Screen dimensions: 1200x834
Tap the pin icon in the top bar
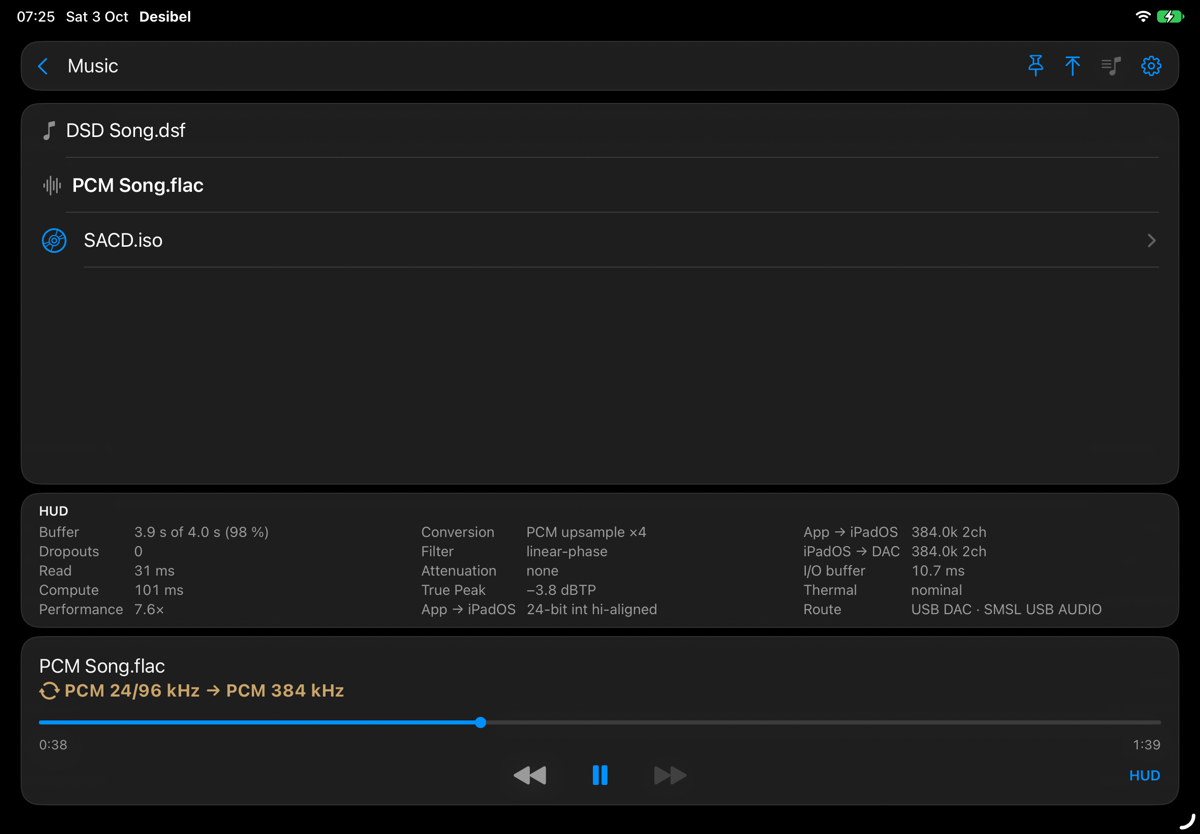pos(1036,66)
